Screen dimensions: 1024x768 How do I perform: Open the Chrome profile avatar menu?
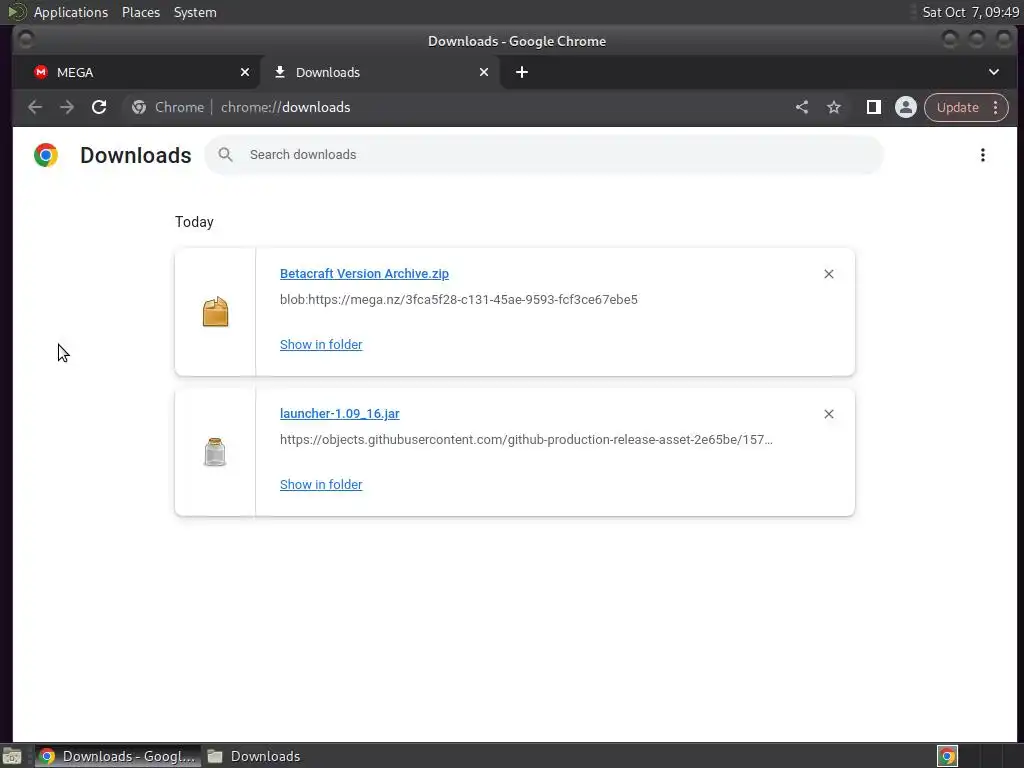coord(906,107)
